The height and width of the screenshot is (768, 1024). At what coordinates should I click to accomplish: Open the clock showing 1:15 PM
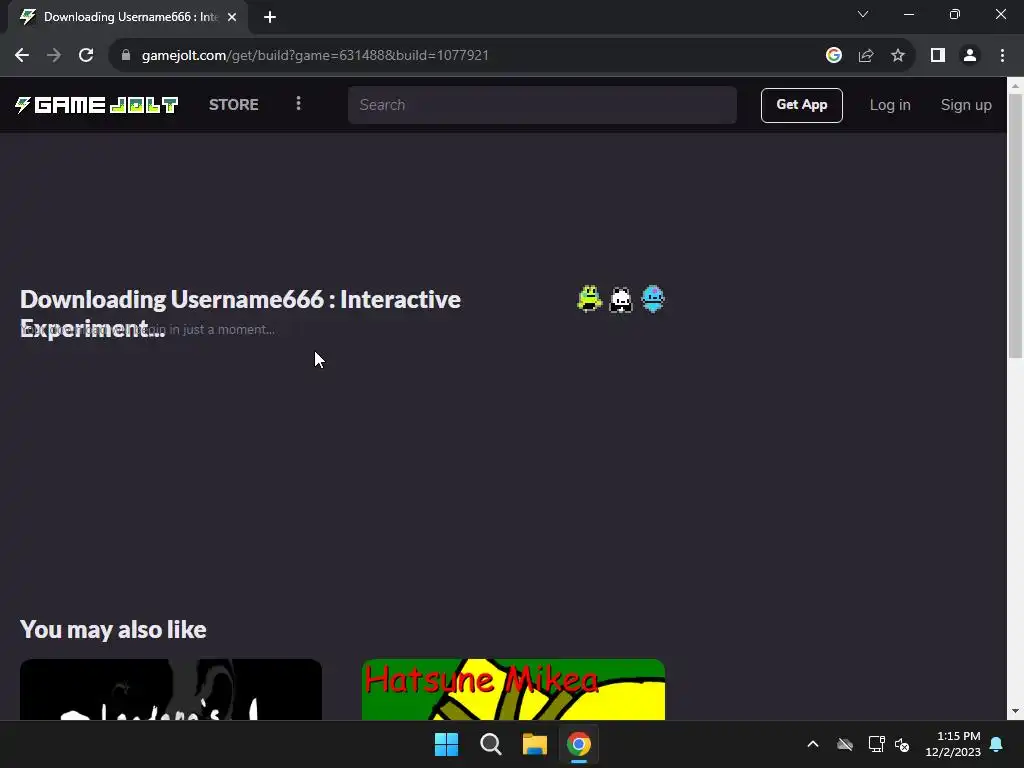click(953, 744)
